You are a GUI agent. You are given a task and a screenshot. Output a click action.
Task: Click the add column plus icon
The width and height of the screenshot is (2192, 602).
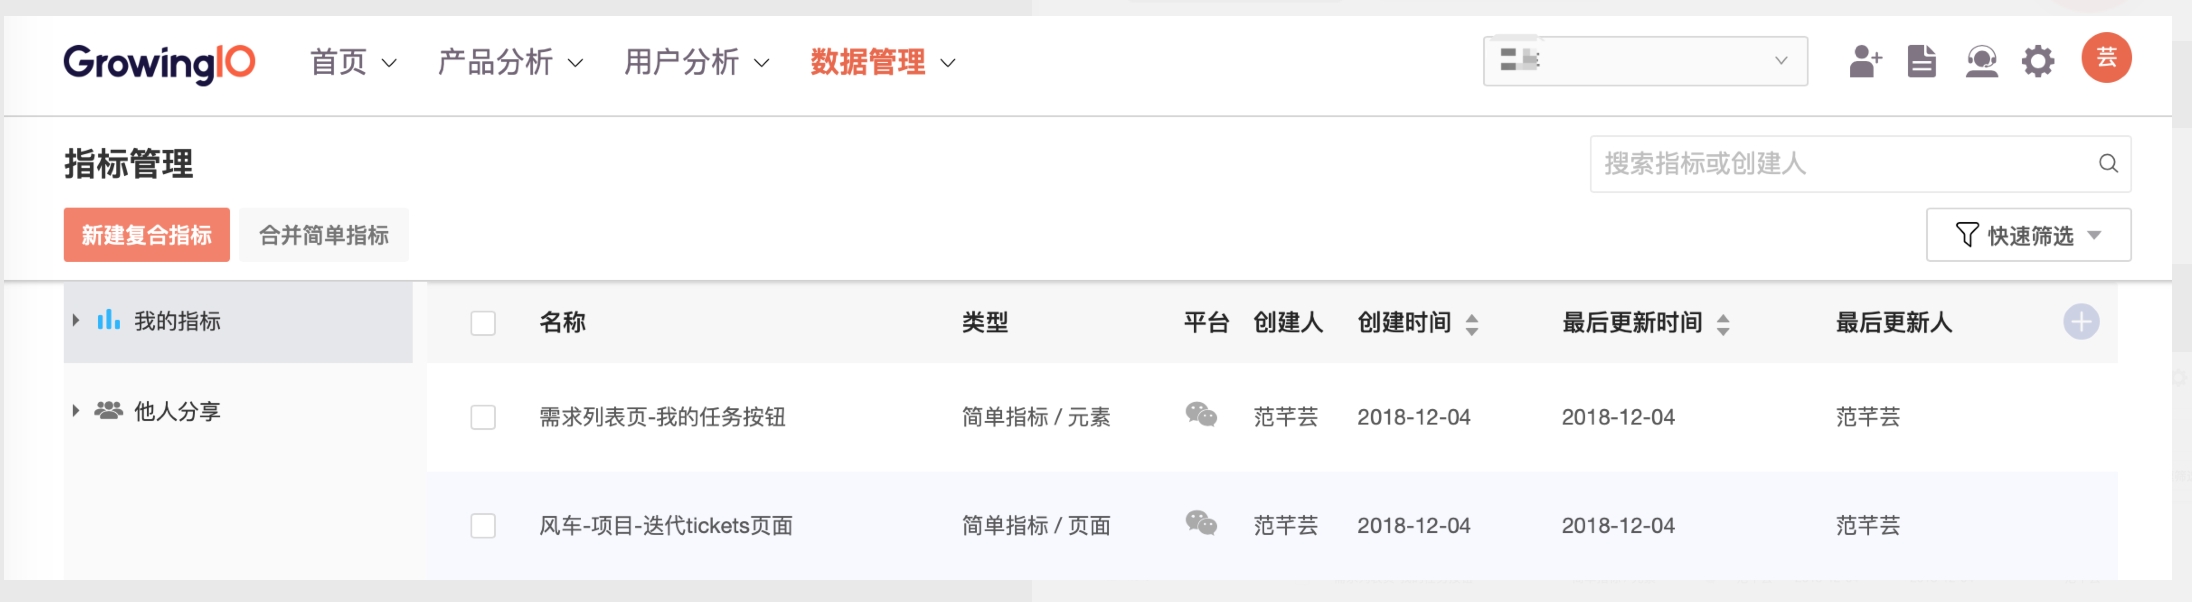point(2081,322)
